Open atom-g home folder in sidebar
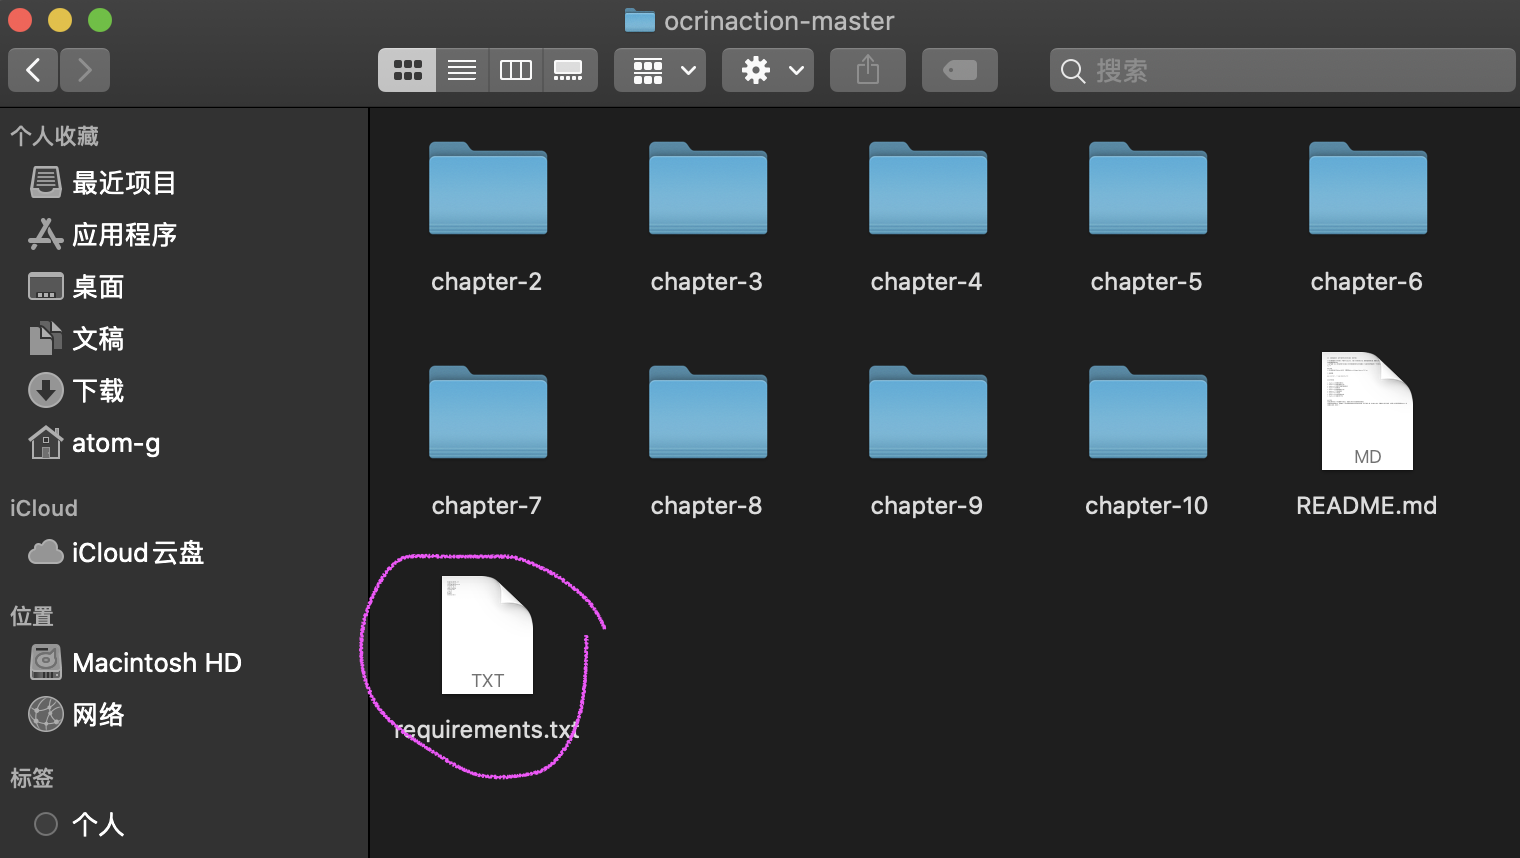This screenshot has height=858, width=1520. 94,443
